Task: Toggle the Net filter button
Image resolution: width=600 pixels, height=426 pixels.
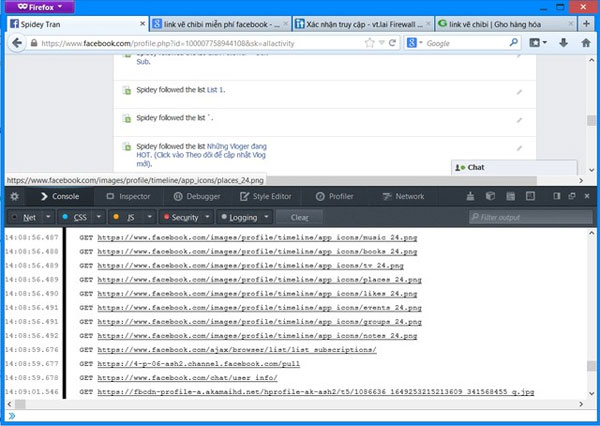Action: pos(24,217)
